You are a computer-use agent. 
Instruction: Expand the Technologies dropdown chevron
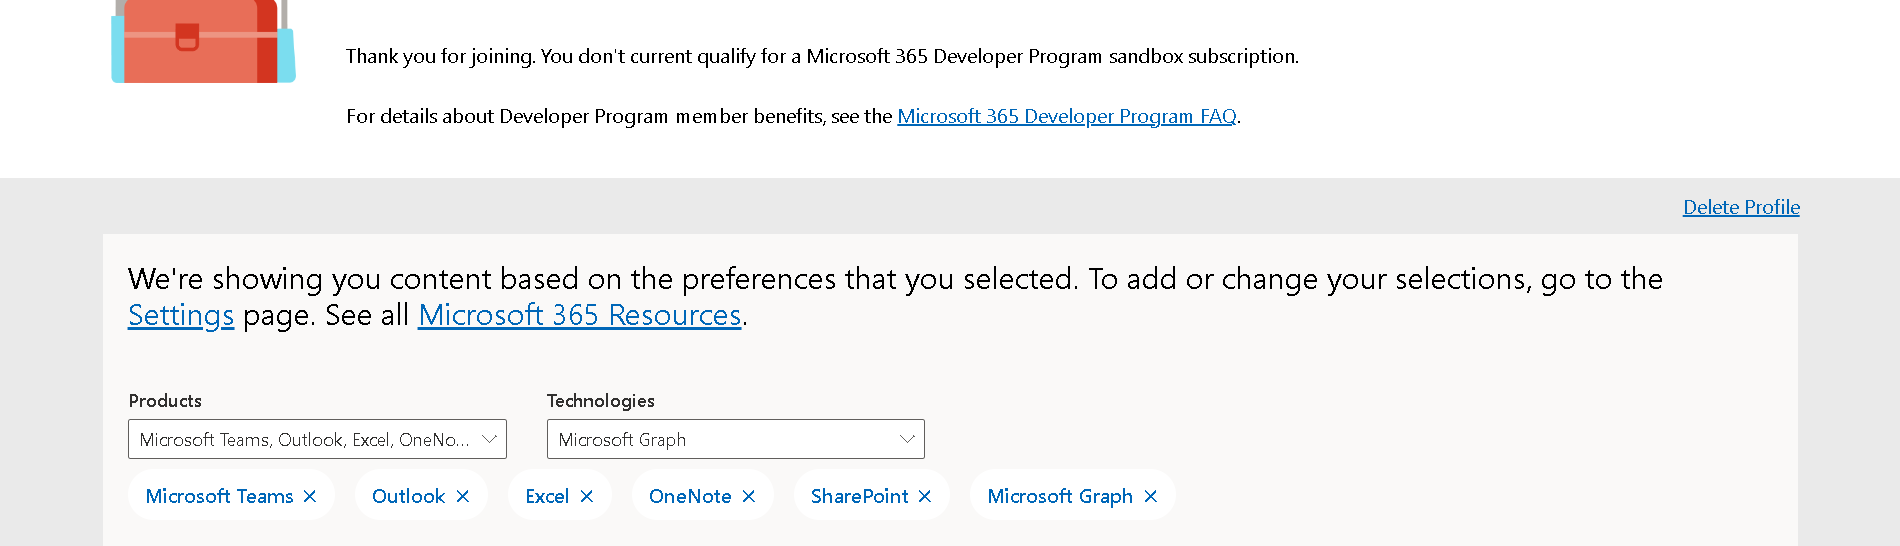(907, 439)
